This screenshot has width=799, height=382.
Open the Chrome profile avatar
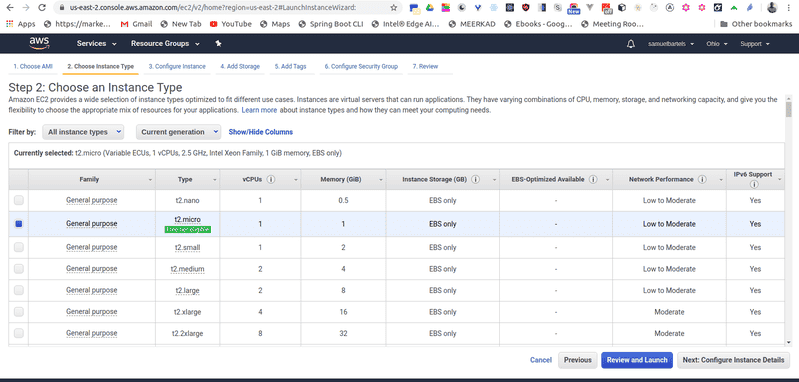coord(773,8)
